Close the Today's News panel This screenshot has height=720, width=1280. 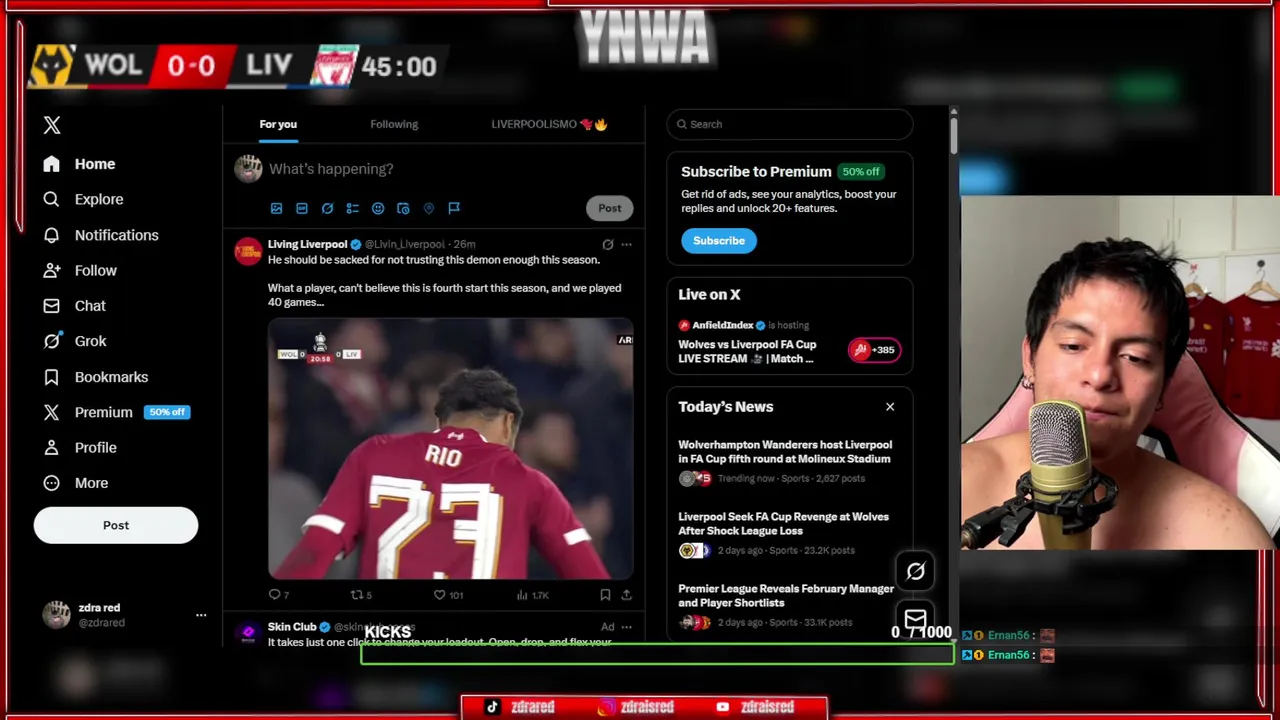pyautogui.click(x=890, y=407)
